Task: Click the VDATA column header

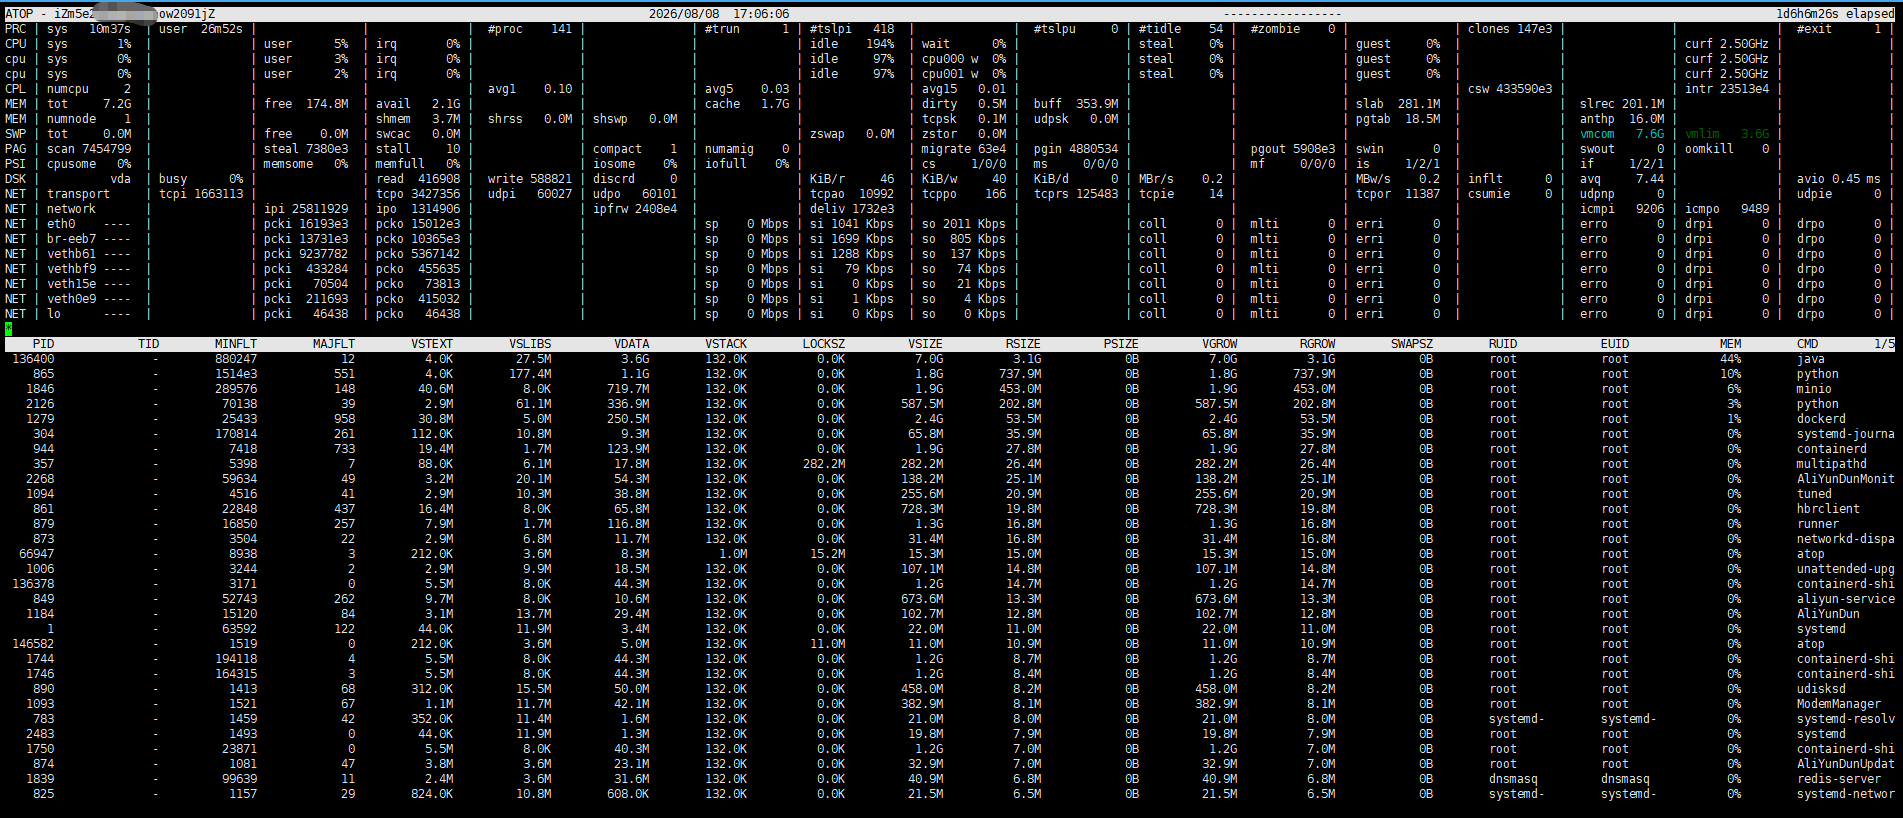Action: point(631,344)
